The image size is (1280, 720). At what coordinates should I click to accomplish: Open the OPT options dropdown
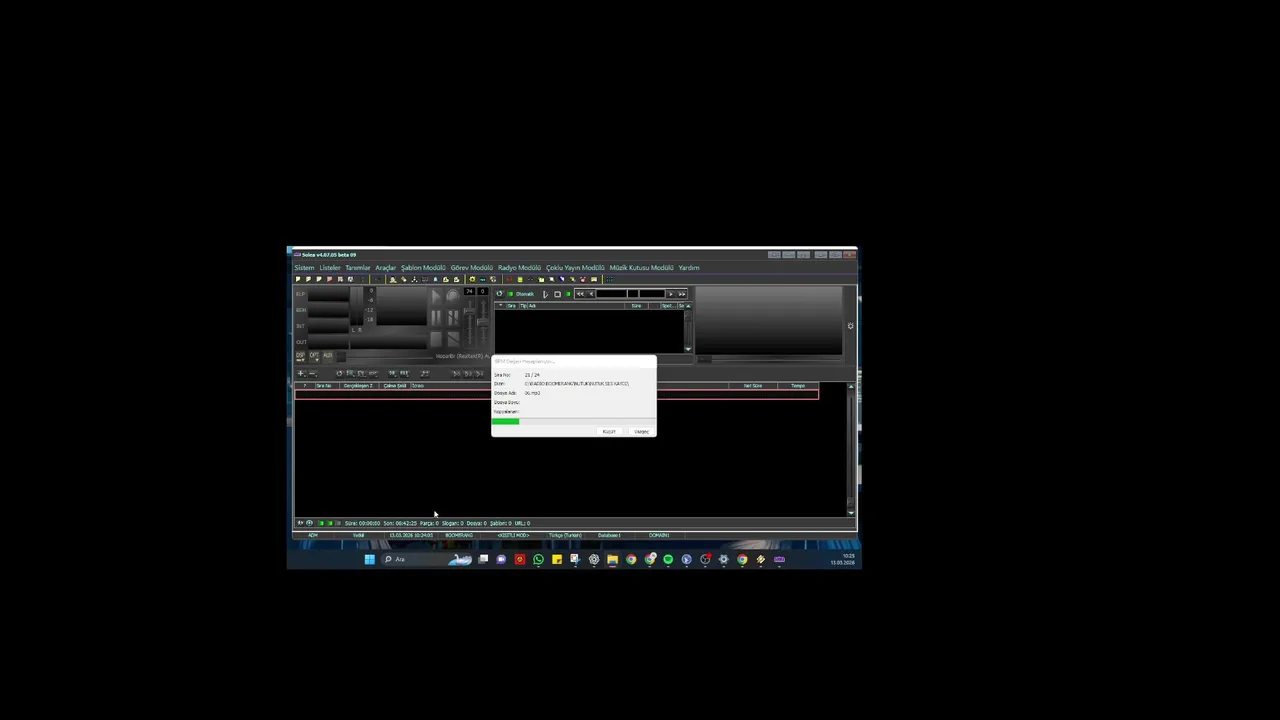pyautogui.click(x=314, y=356)
